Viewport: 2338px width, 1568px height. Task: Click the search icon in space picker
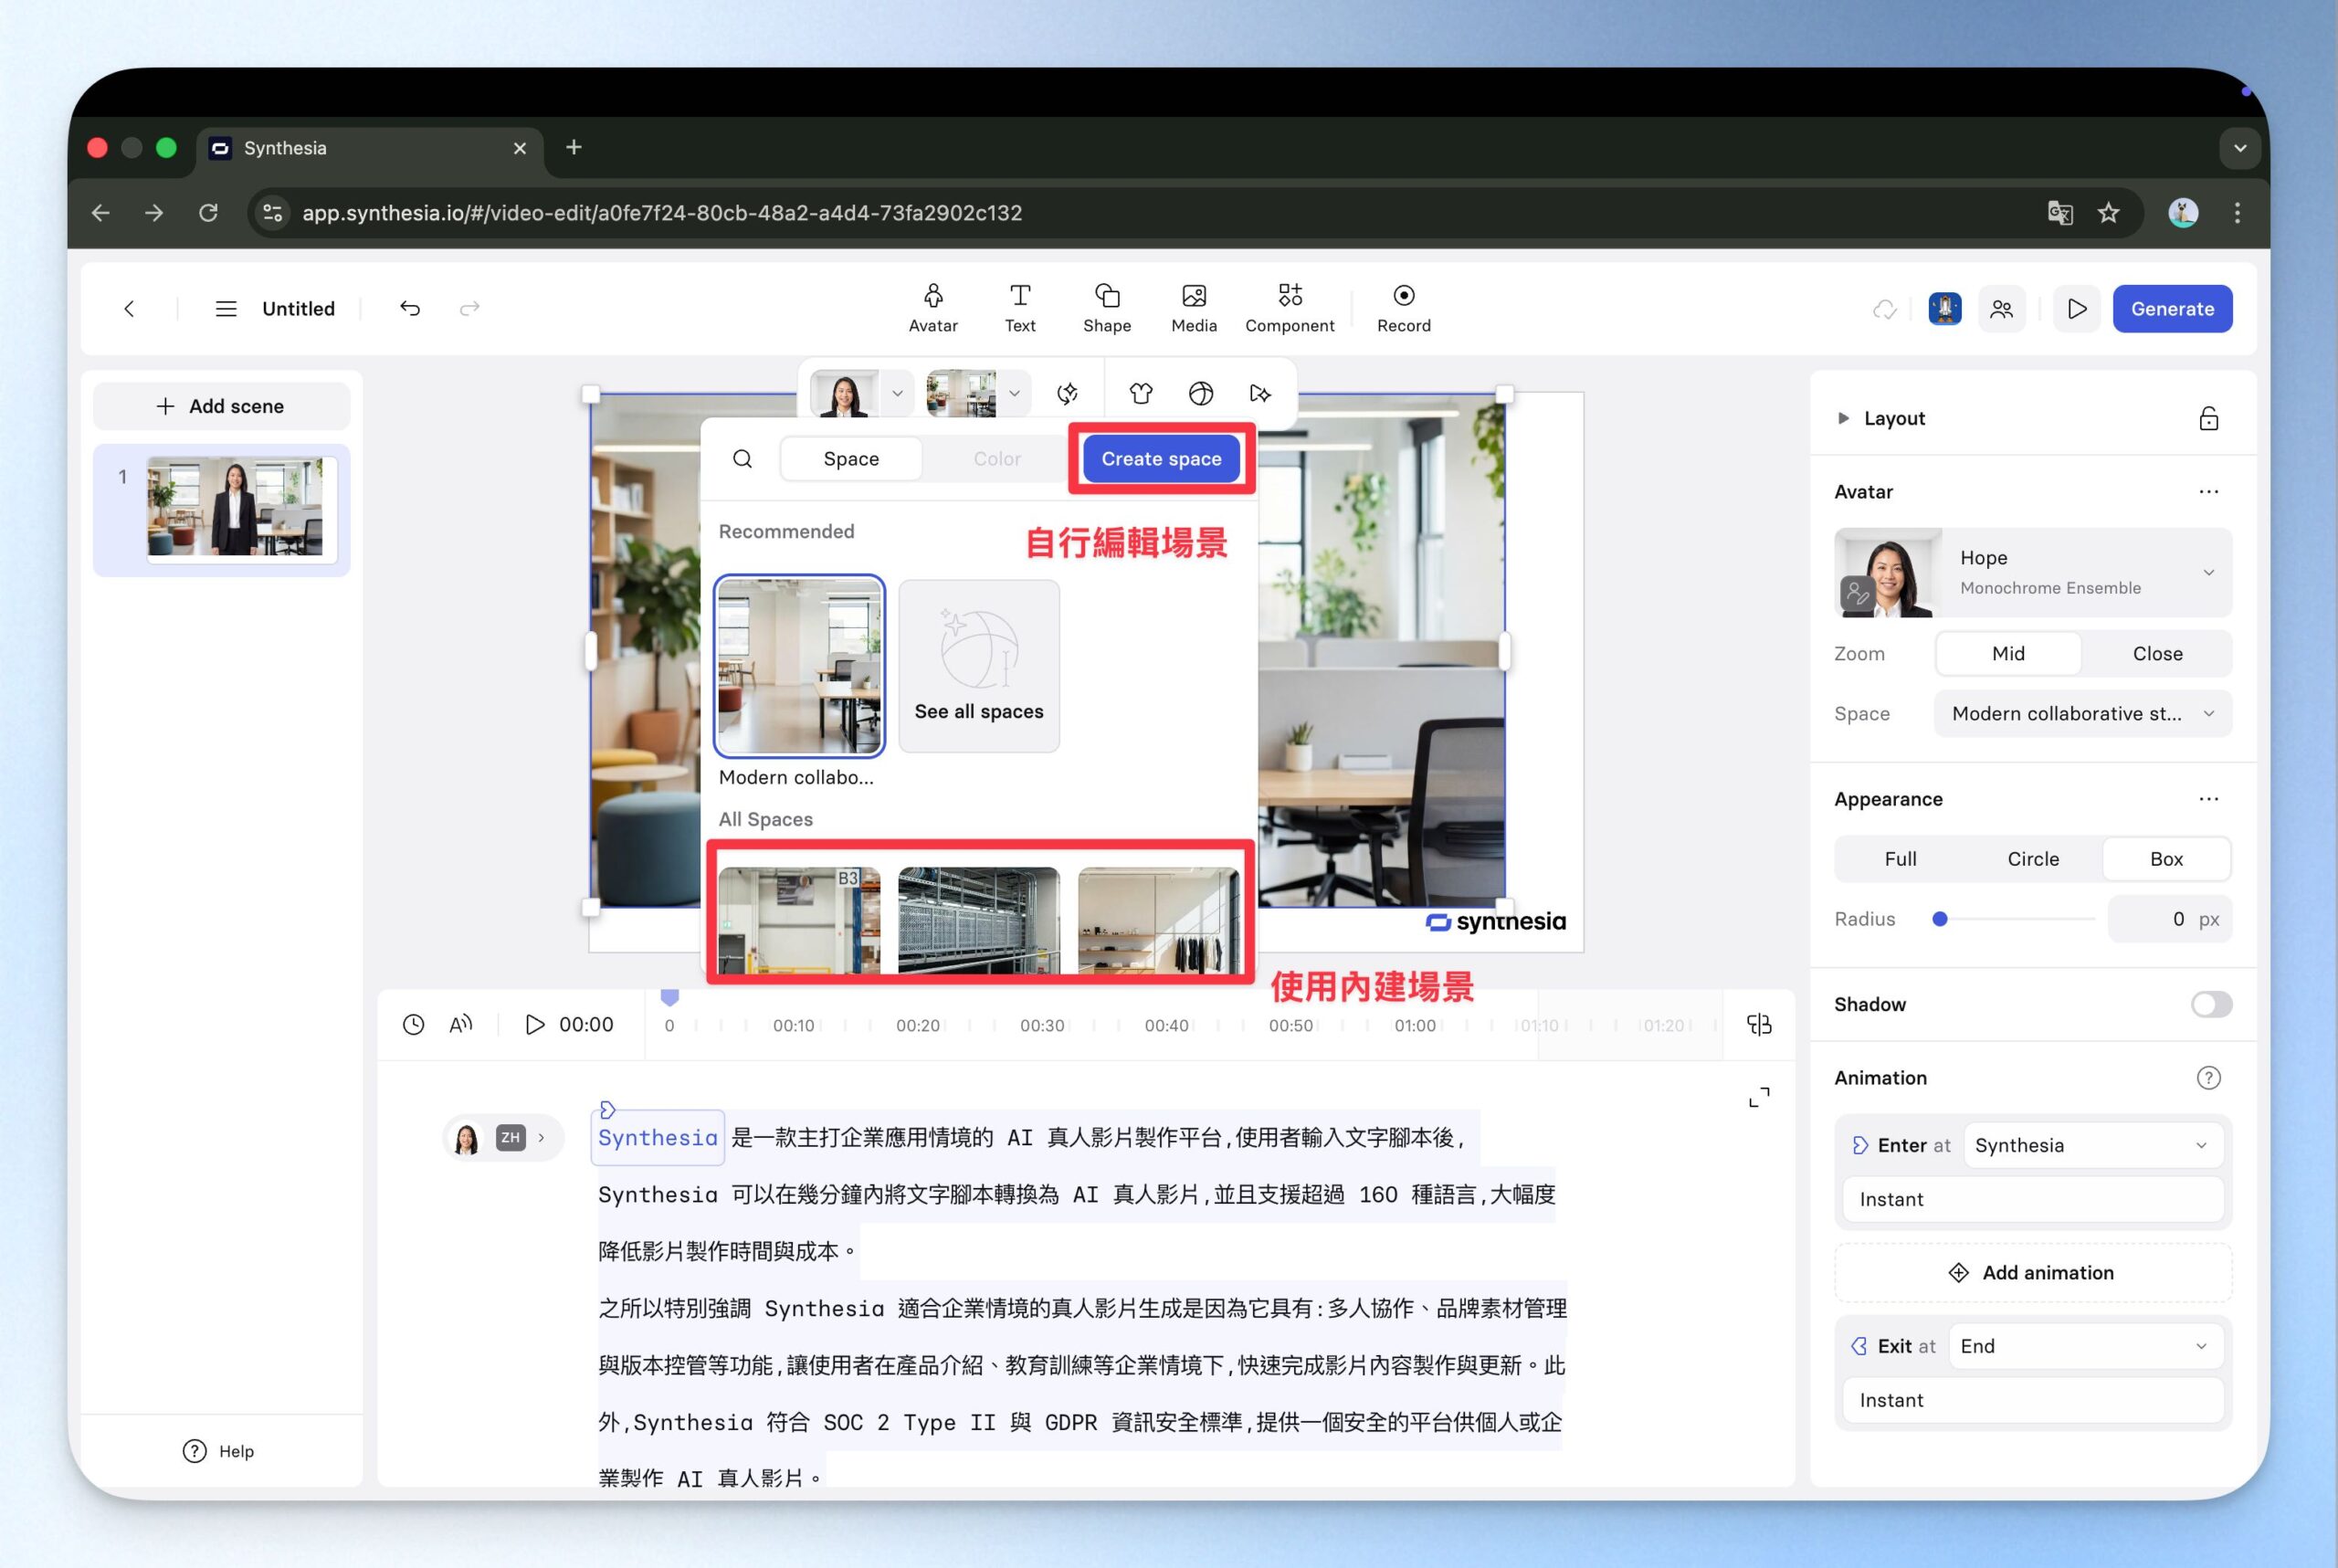click(x=742, y=459)
